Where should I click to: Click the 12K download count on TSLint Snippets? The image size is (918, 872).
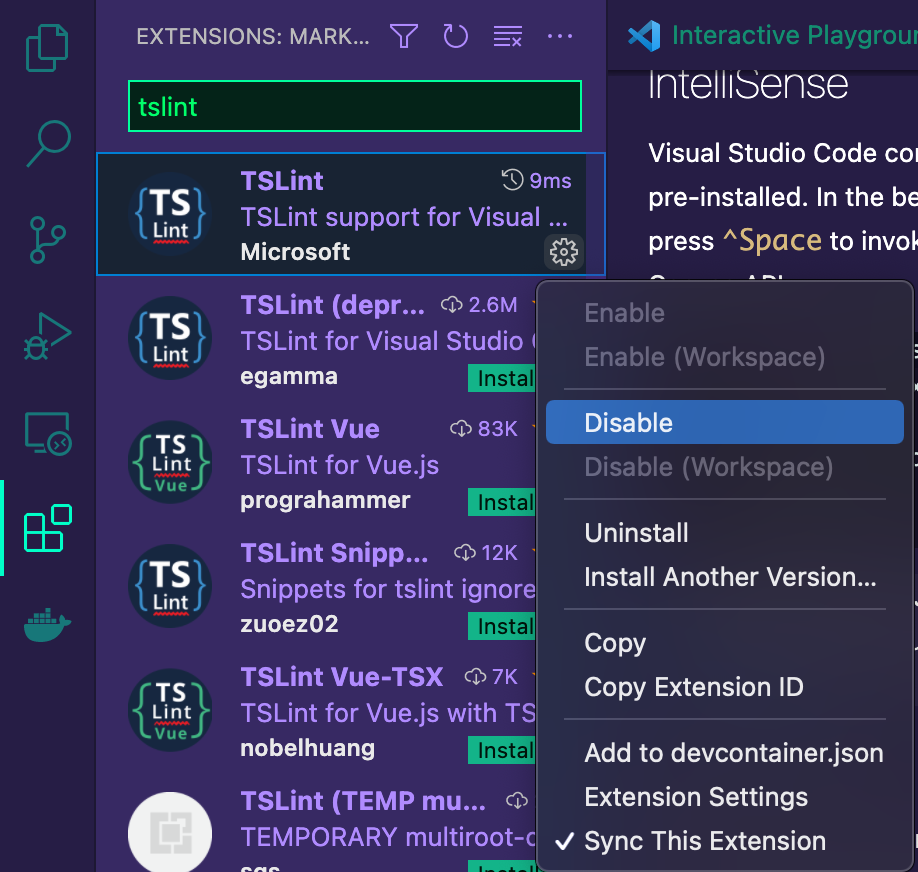(486, 553)
